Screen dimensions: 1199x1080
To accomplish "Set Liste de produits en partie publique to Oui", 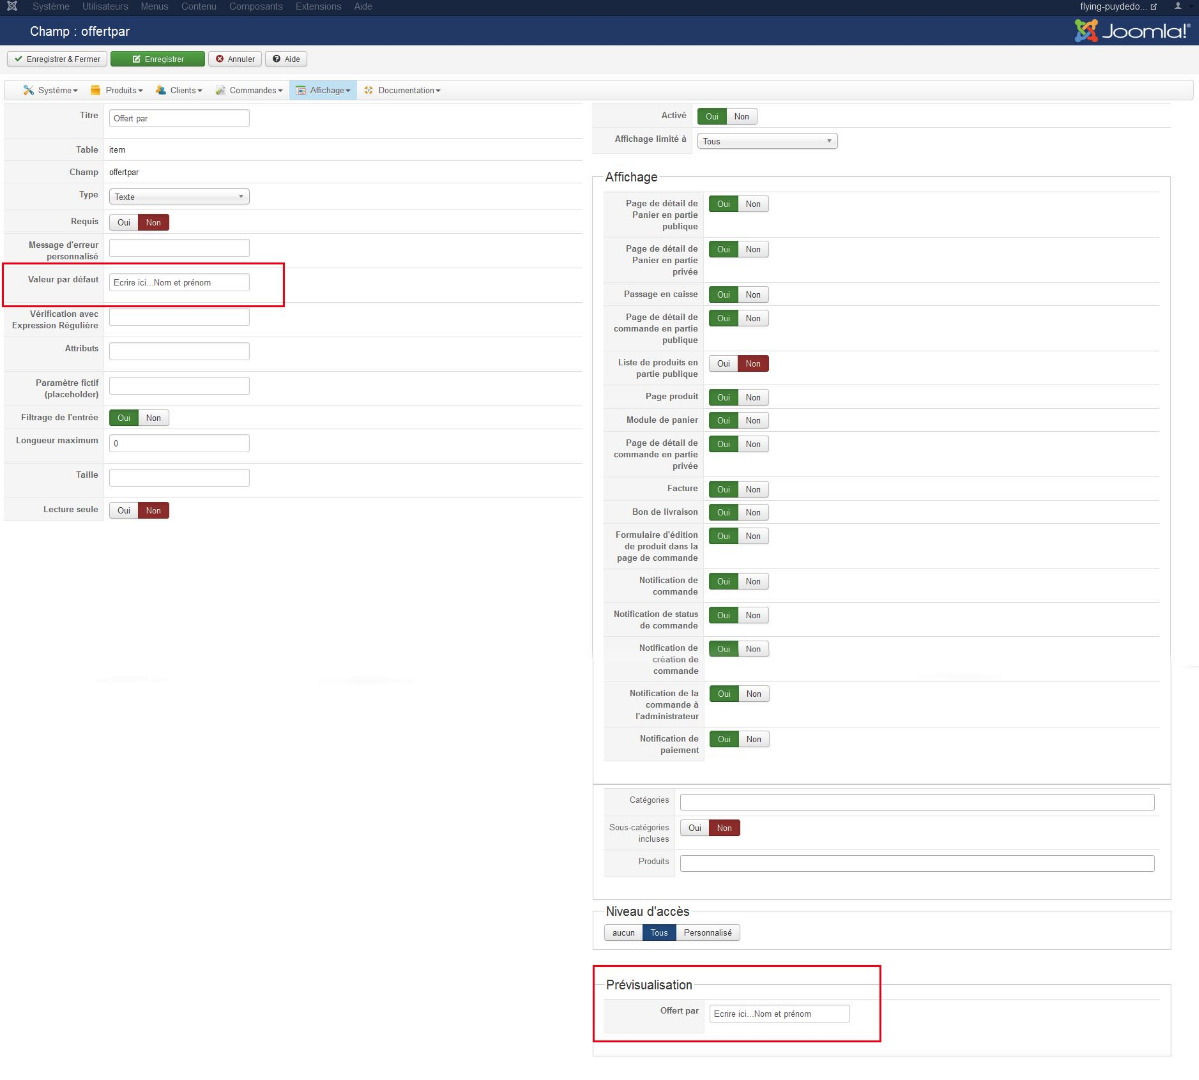I will click(723, 363).
